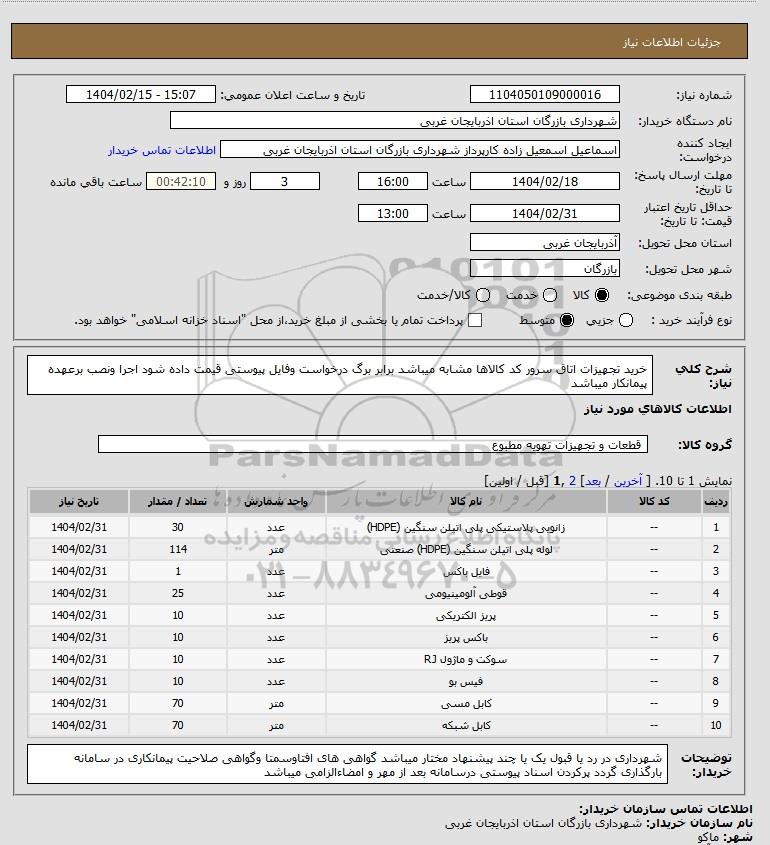Click item name پریز الکتریکی
The width and height of the screenshot is (770, 845).
[466, 615]
